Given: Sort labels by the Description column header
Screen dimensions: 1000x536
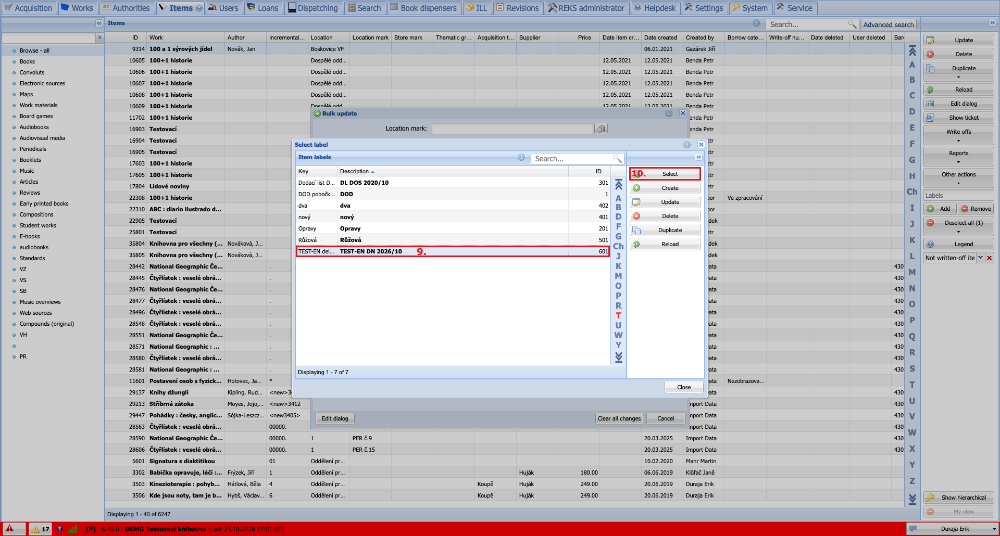Looking at the screenshot, I should [x=452, y=171].
